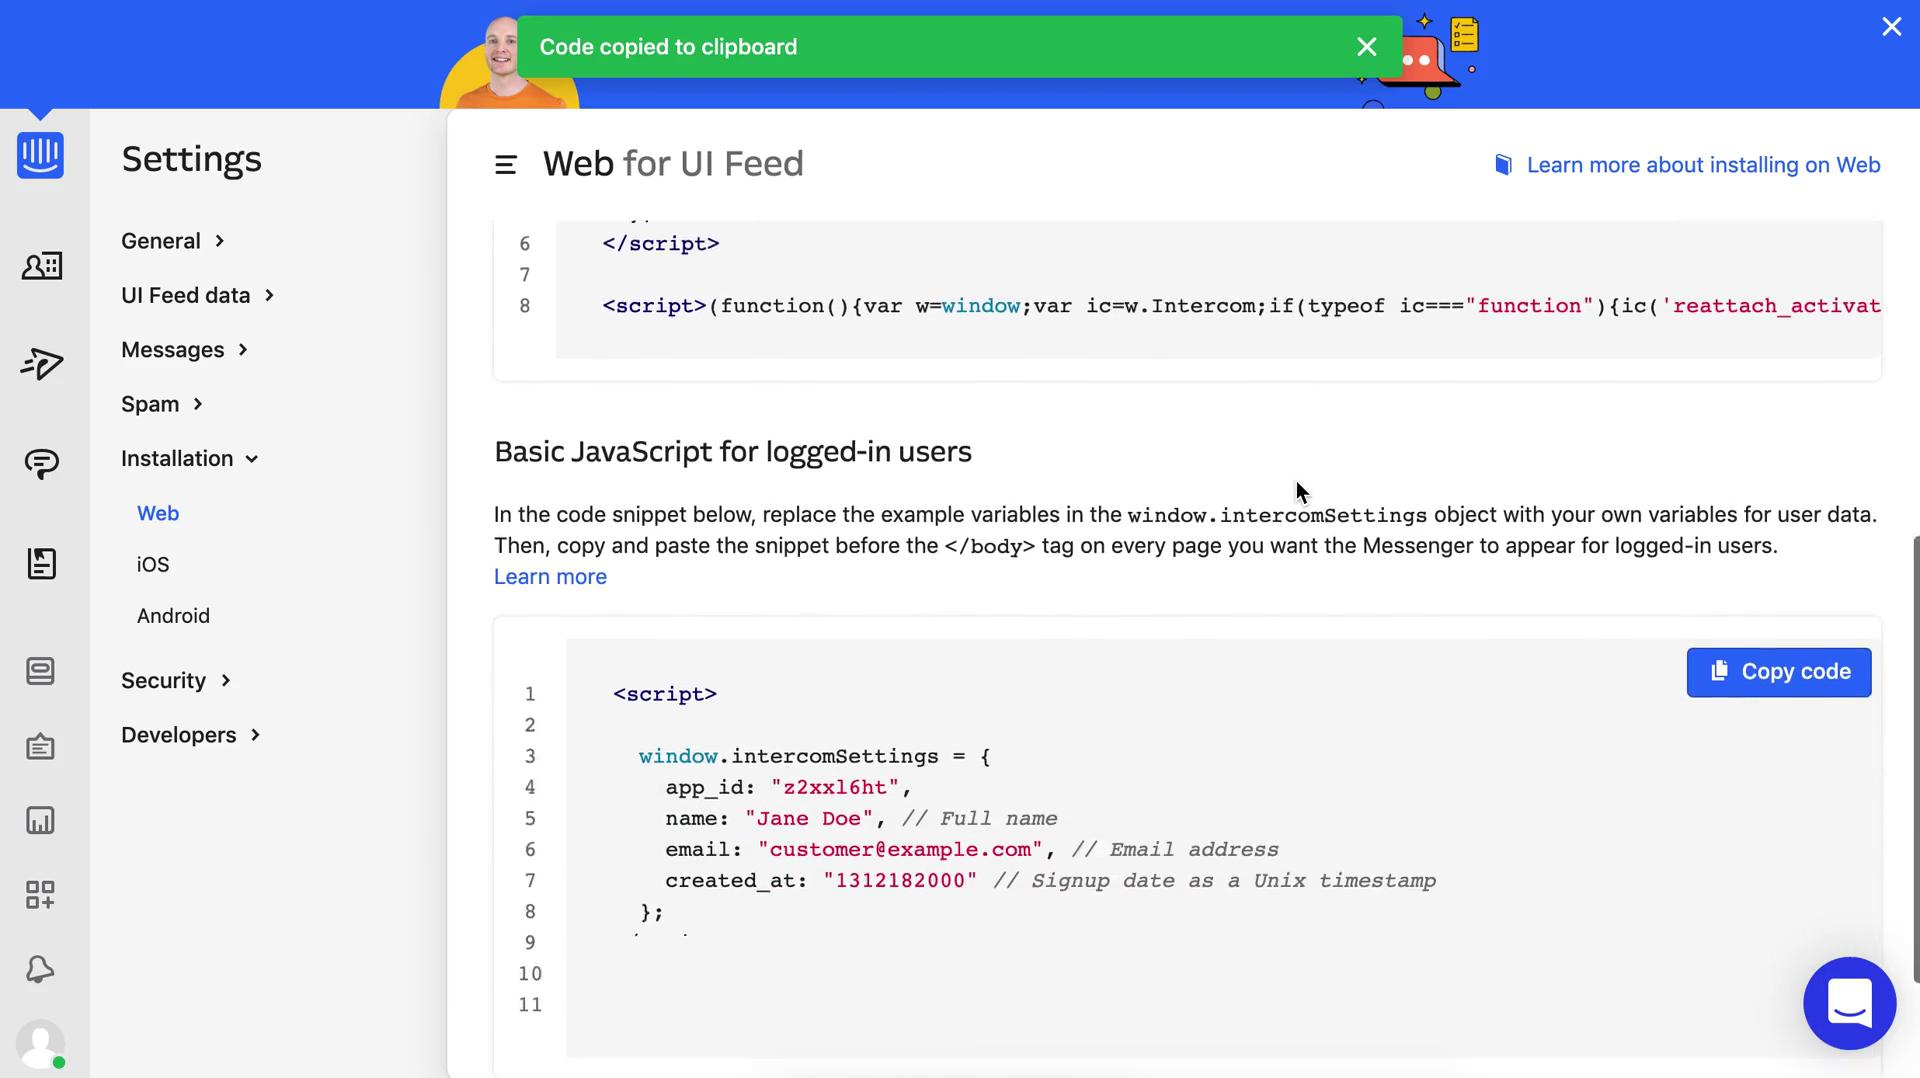1920x1078 pixels.
Task: Close the top blue banner
Action: pyautogui.click(x=1891, y=27)
